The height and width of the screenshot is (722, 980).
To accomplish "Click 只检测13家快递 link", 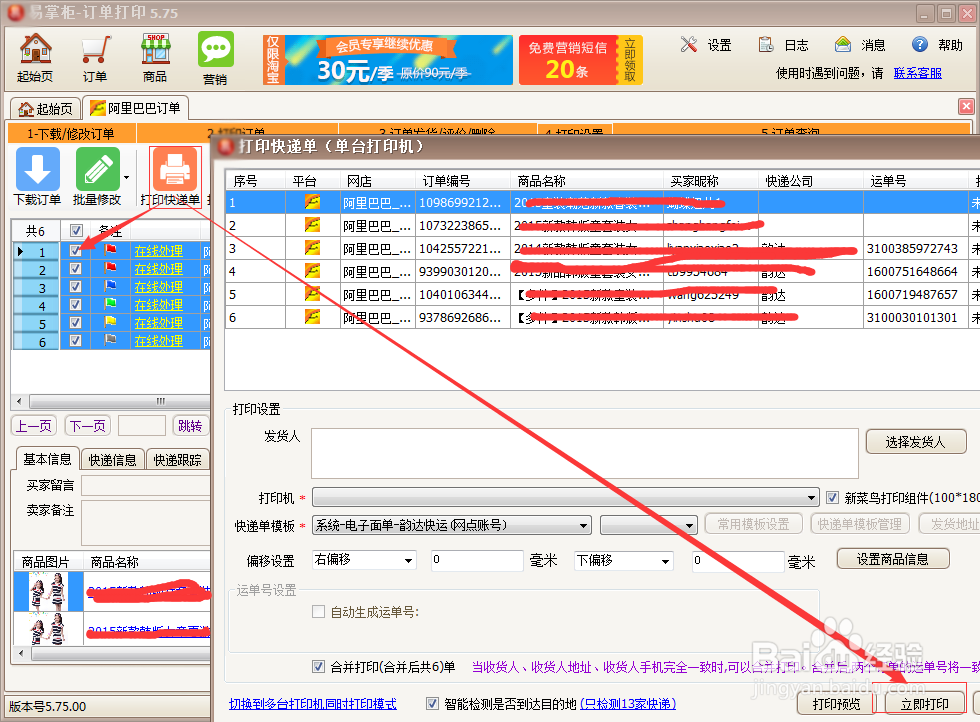I will 628,704.
